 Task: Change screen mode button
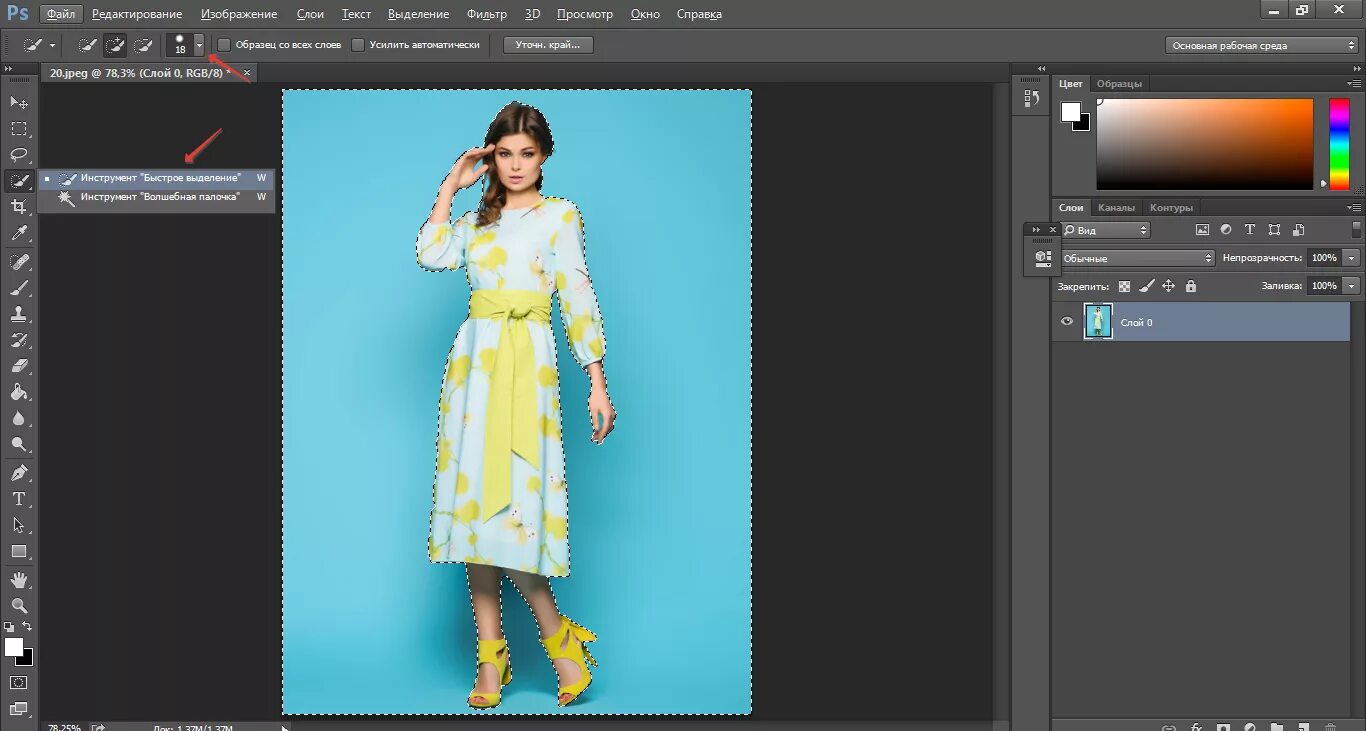pyautogui.click(x=18, y=709)
